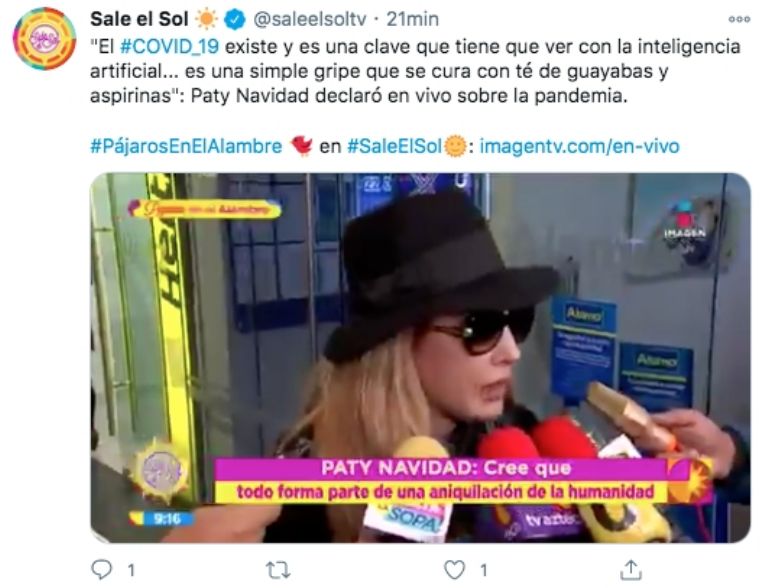This screenshot has width=768, height=588.
Task: Click the red bird emoji in tweet
Action: coord(301,146)
